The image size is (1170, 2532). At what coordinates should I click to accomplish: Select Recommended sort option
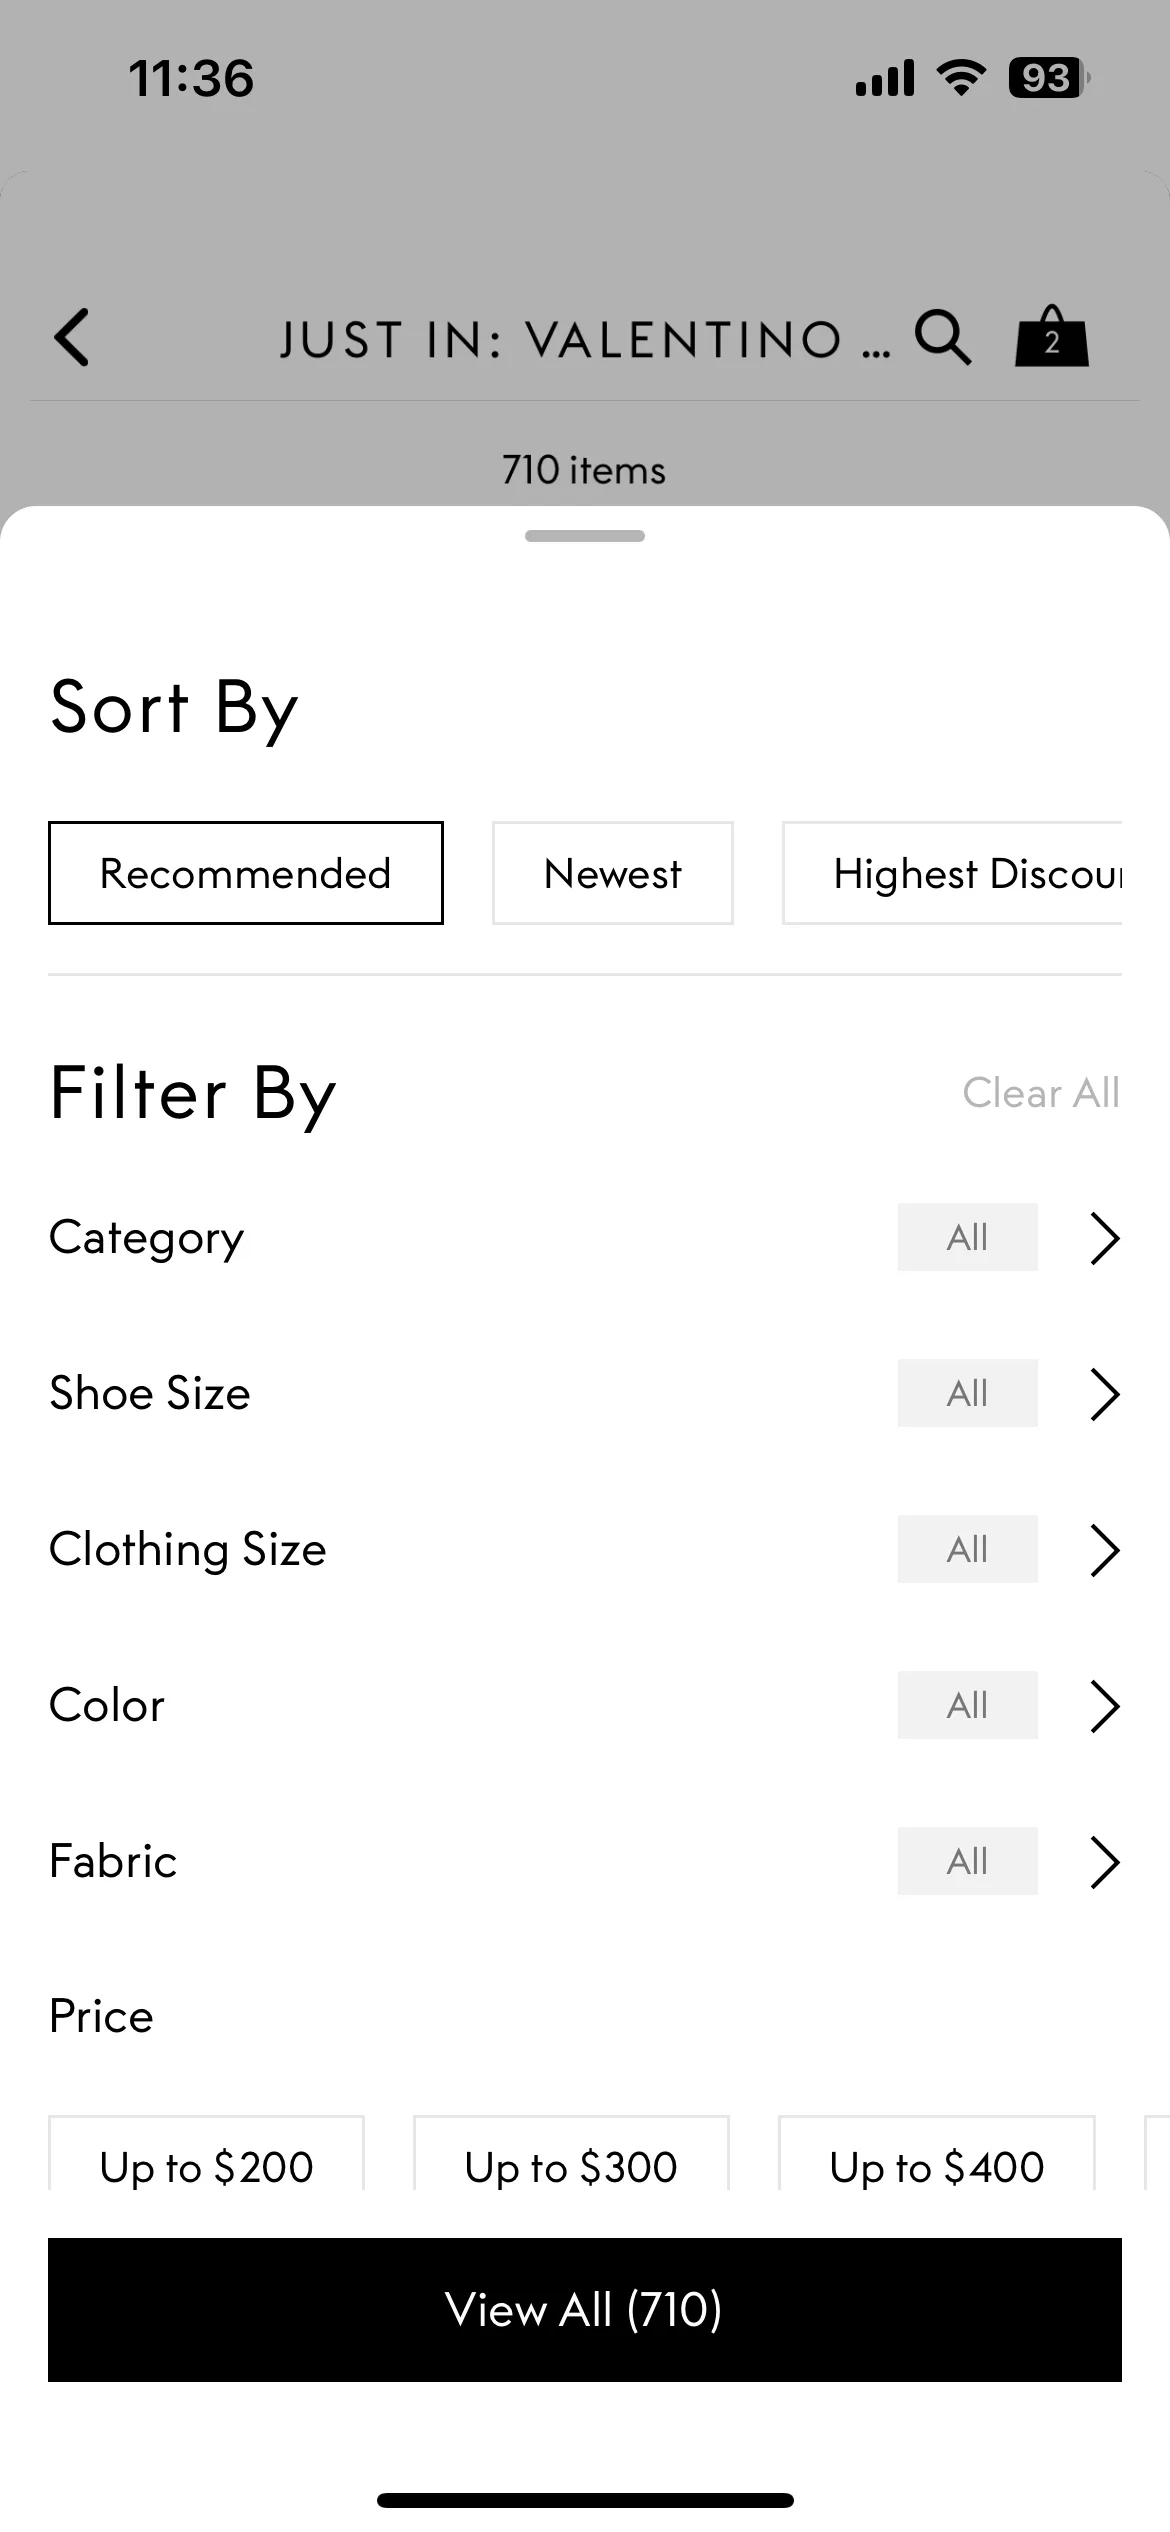(246, 873)
